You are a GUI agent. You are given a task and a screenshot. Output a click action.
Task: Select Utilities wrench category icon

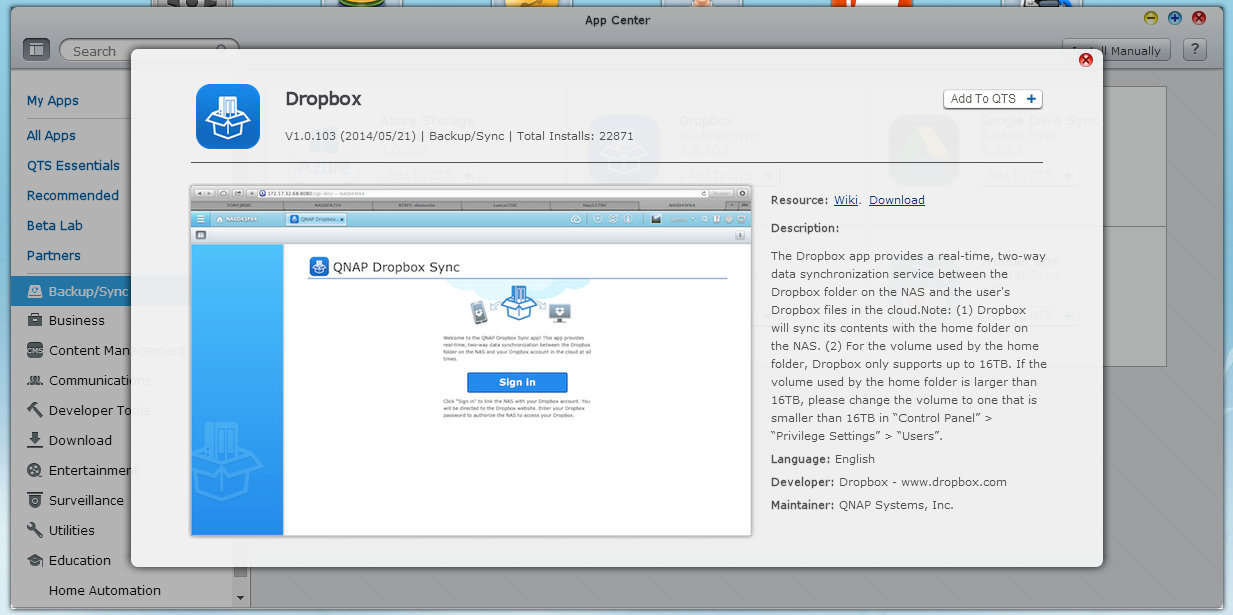(x=35, y=530)
